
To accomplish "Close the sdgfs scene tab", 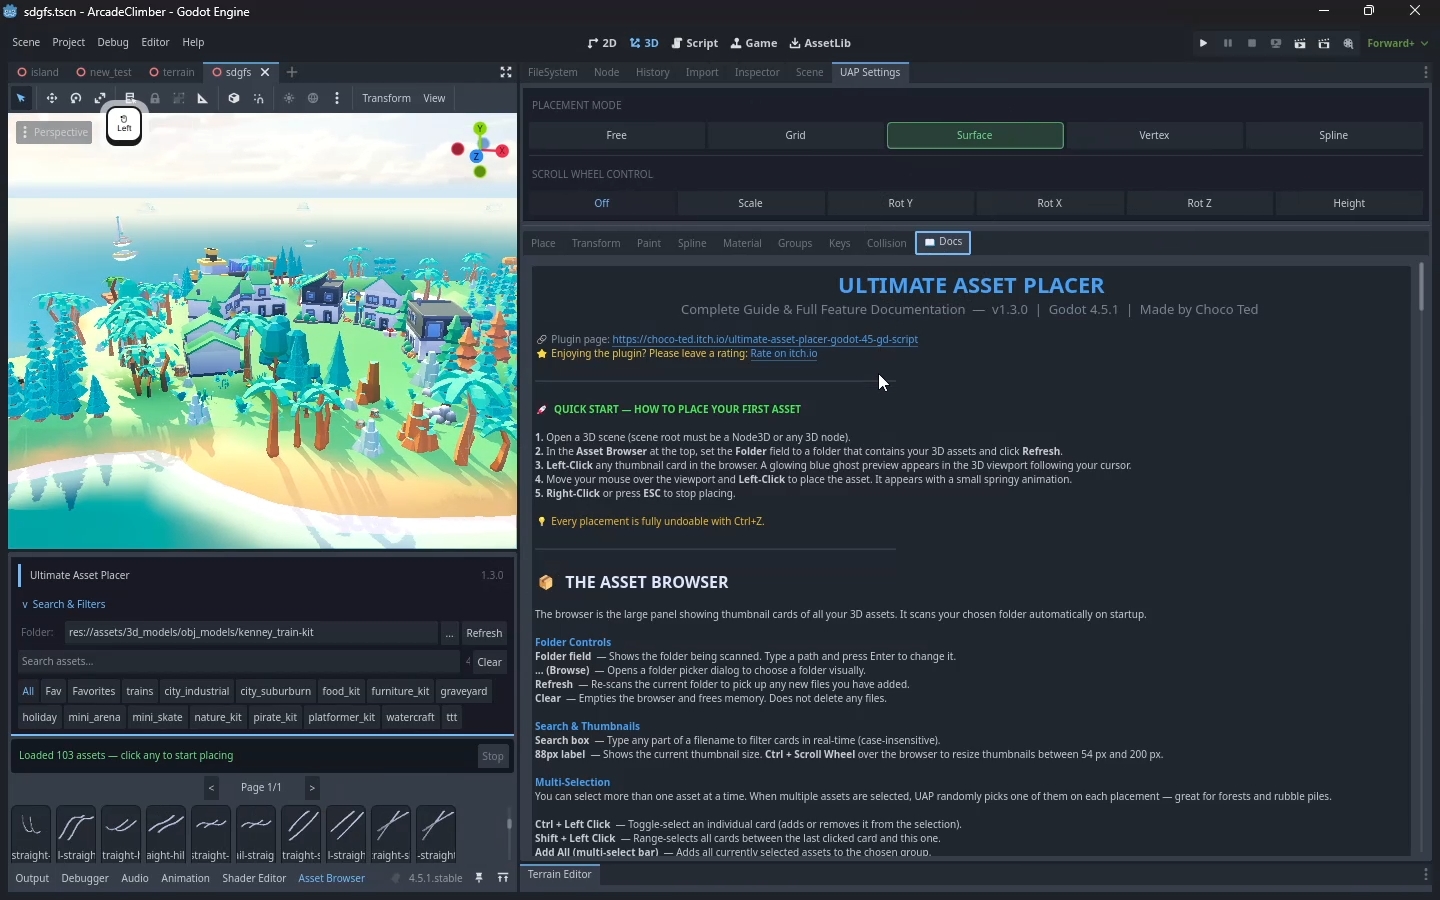I will click(x=266, y=73).
